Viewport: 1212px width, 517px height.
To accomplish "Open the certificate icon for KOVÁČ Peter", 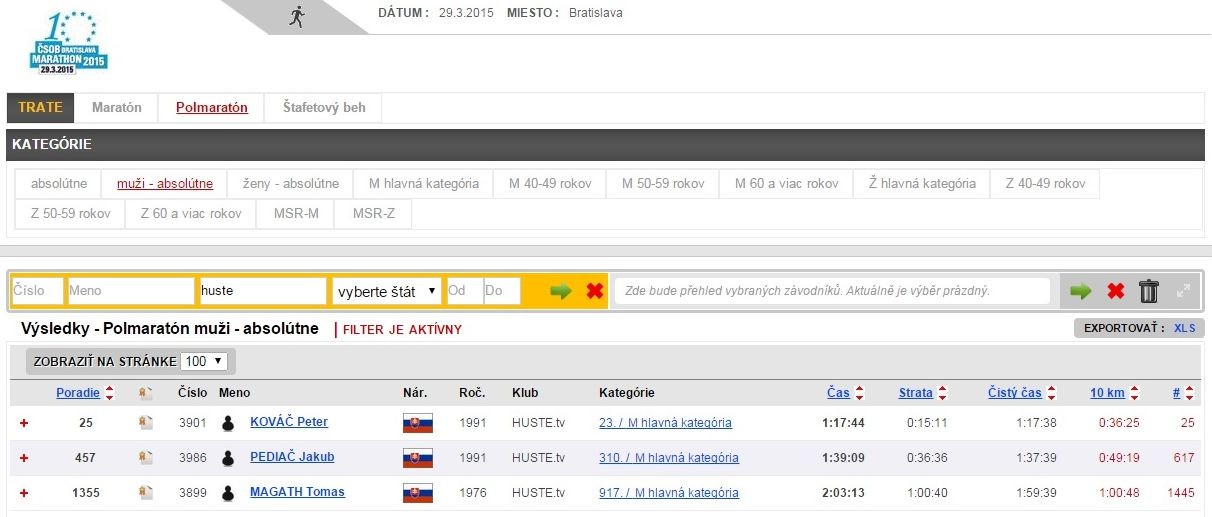I will (146, 423).
